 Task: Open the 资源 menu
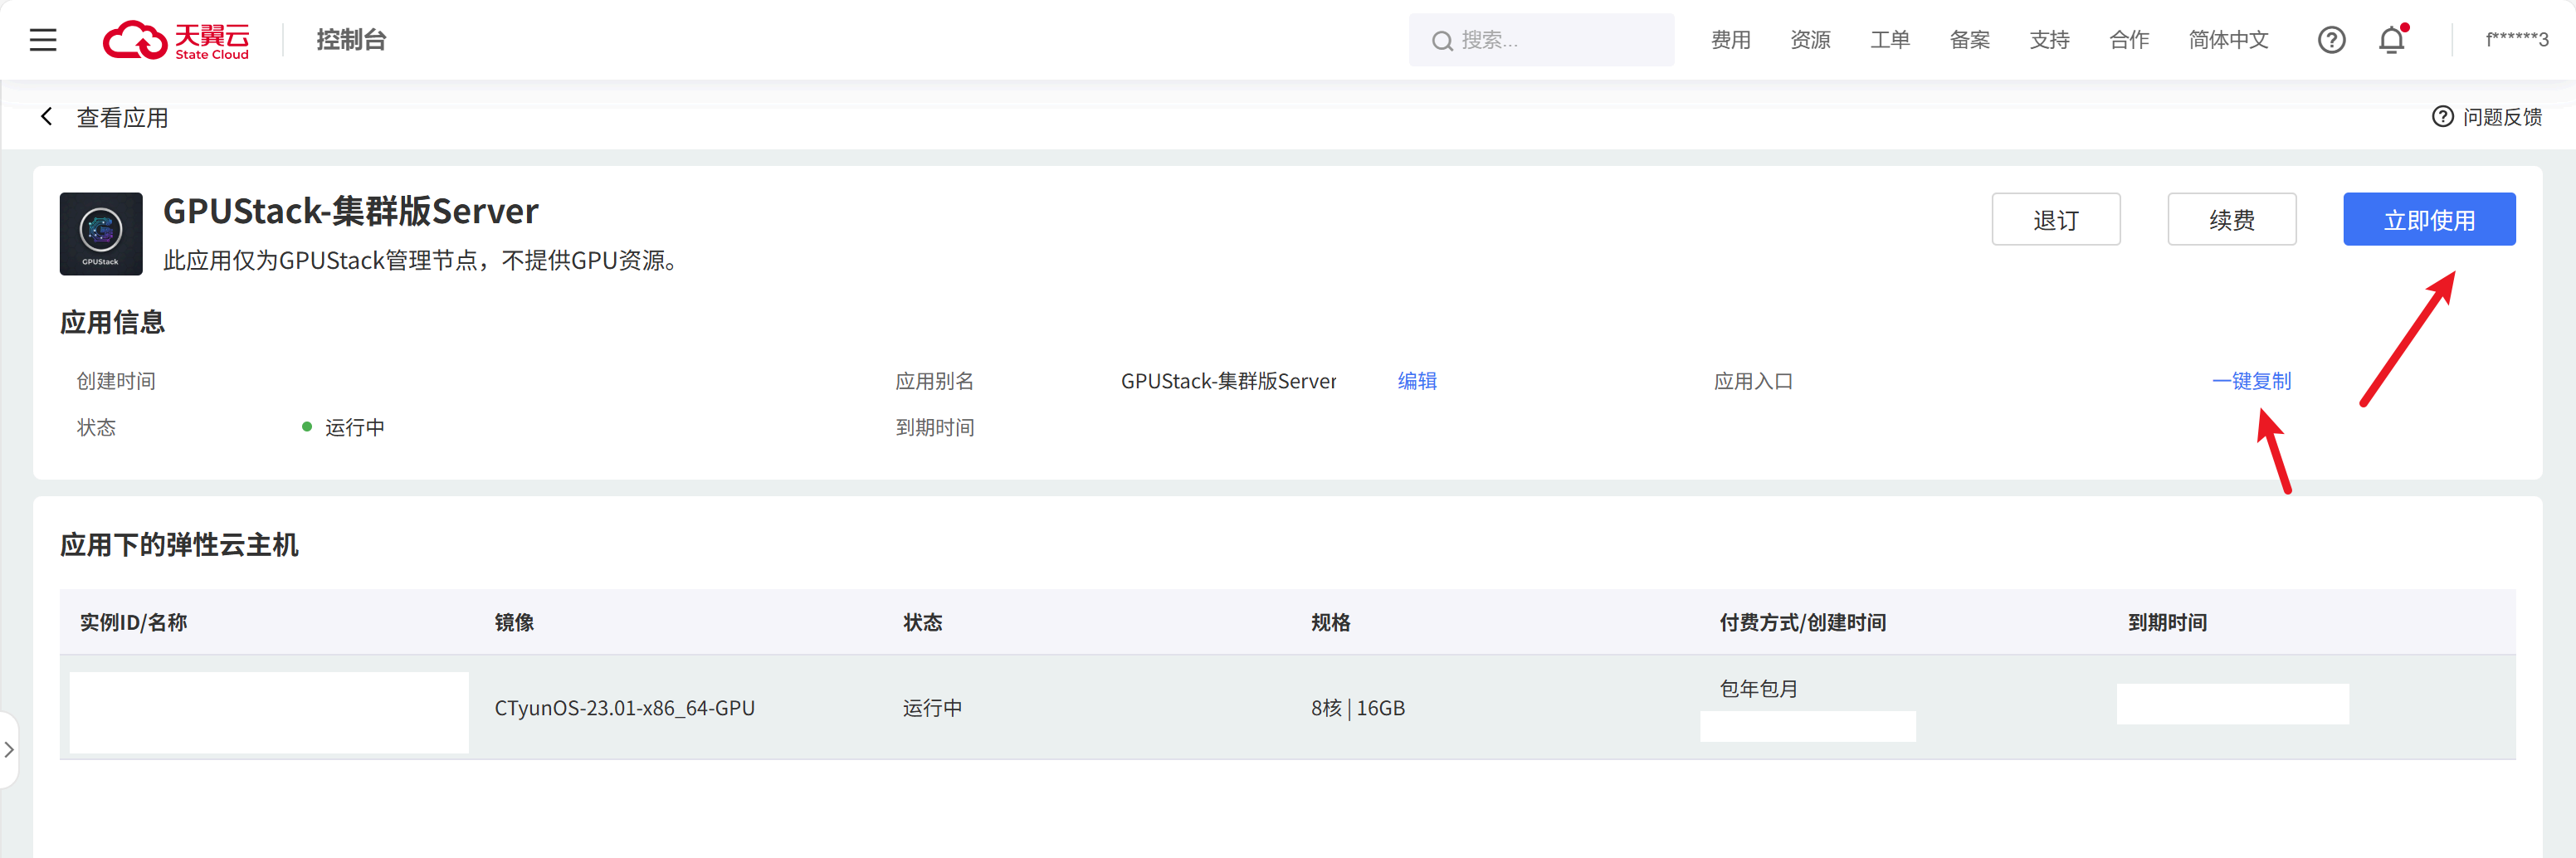[x=1810, y=40]
